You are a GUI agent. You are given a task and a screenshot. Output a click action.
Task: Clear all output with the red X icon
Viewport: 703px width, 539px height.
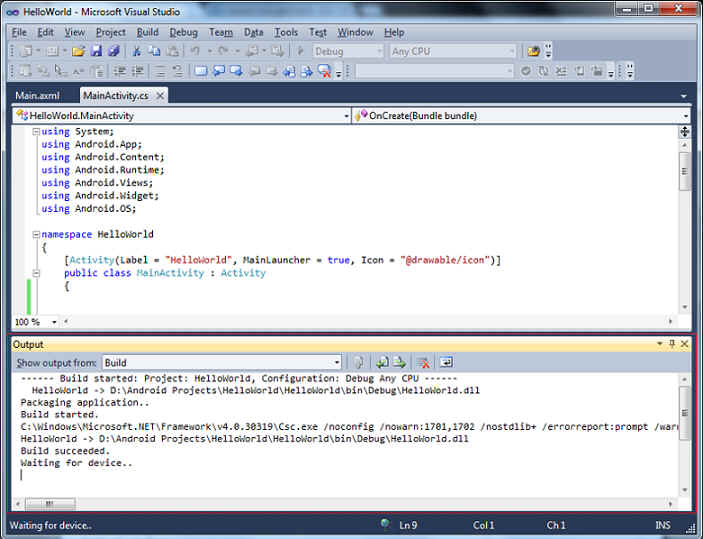423,362
